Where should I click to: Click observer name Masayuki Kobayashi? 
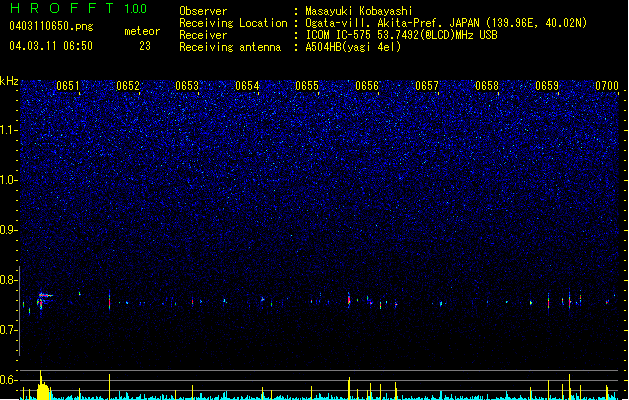point(359,11)
